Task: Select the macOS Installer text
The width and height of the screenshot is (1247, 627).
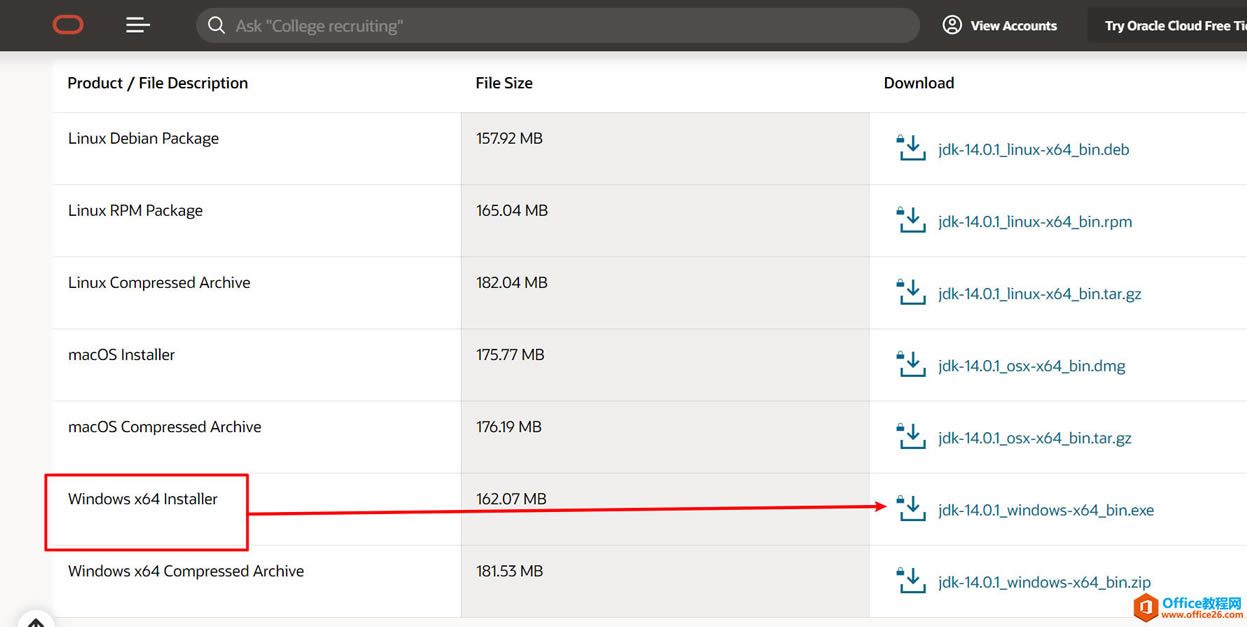Action: [121, 354]
